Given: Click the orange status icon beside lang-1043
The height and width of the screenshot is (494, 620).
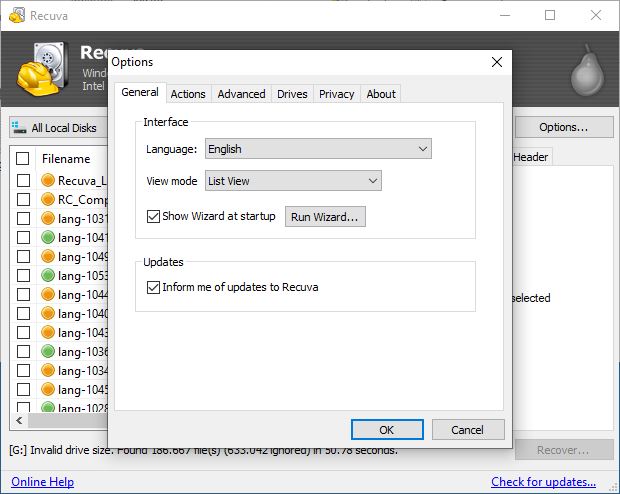Looking at the screenshot, I should pyautogui.click(x=48, y=332).
